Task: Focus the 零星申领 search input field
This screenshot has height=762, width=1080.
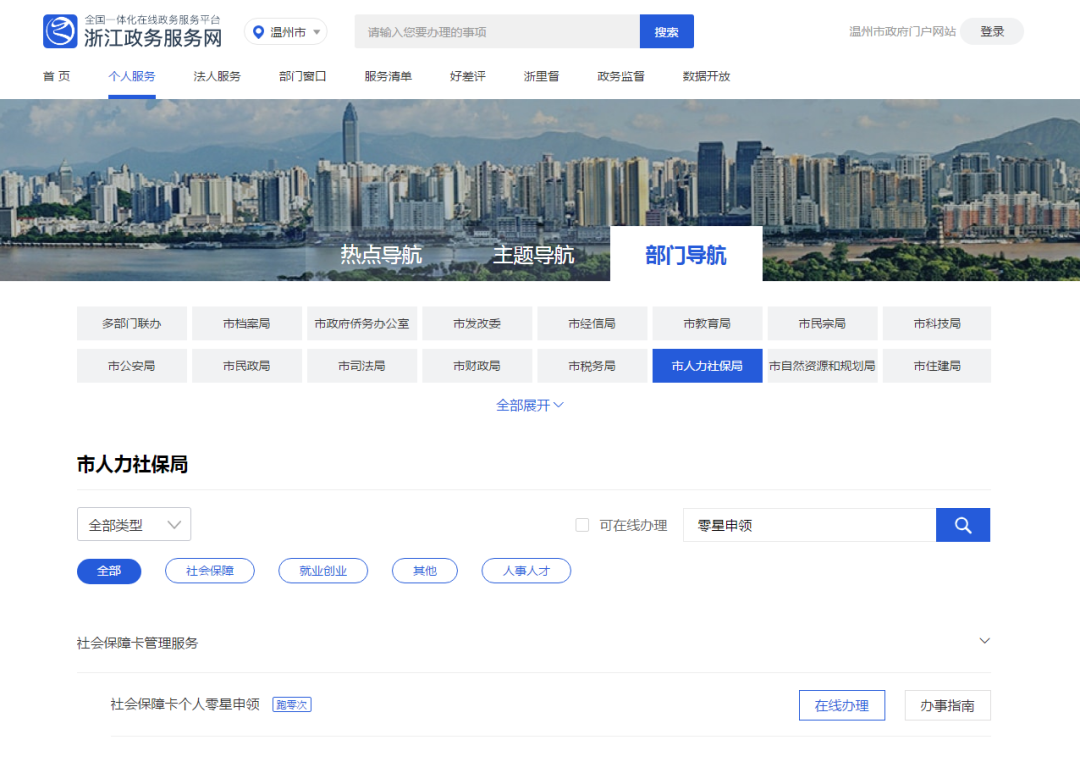Action: (808, 525)
